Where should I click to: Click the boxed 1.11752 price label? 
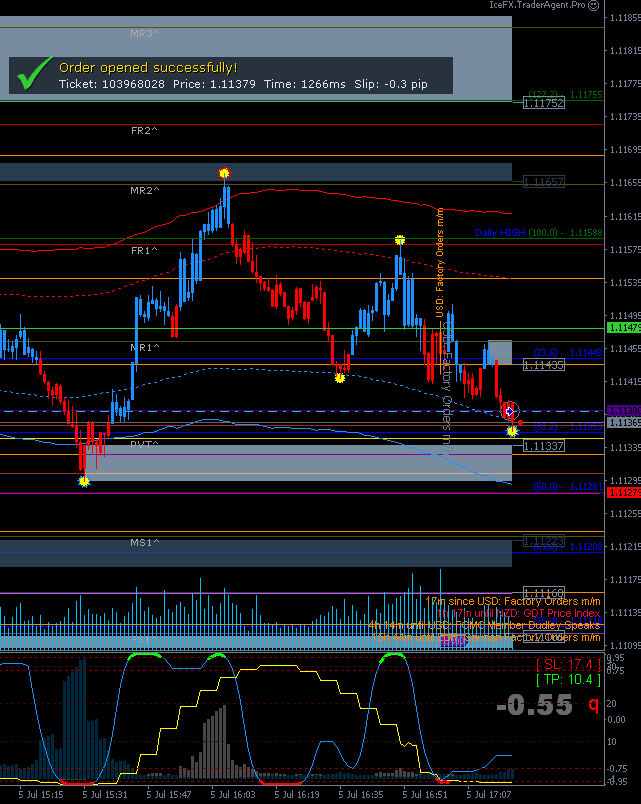point(544,103)
